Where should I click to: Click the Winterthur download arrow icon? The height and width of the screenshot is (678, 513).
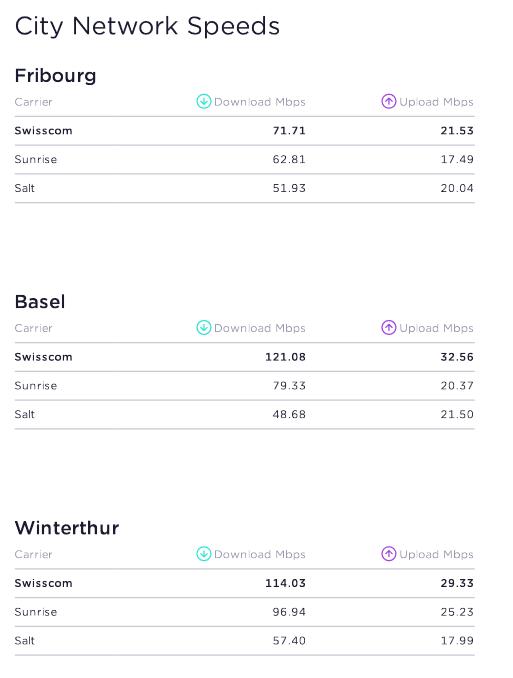tap(203, 554)
